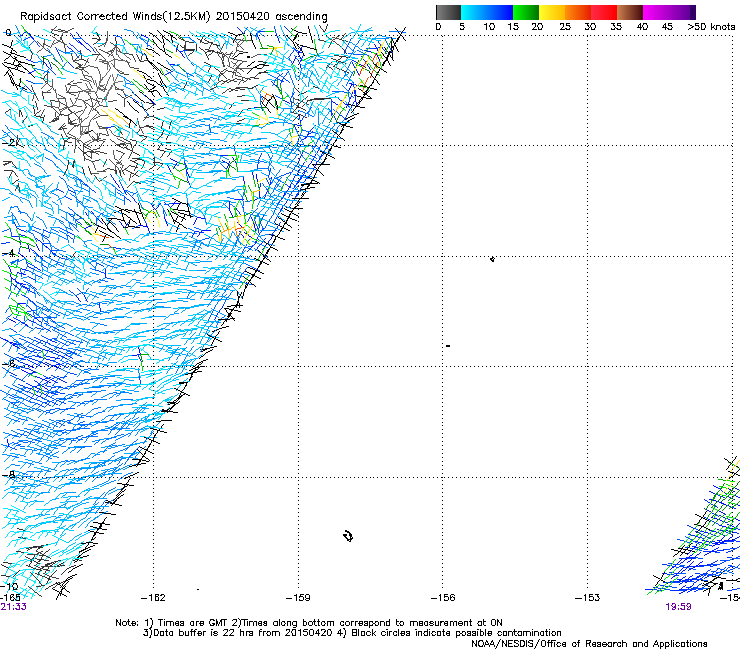The height and width of the screenshot is (650, 740).
Task: Click the '-162' longitude axis label
Action: pyautogui.click(x=153, y=598)
